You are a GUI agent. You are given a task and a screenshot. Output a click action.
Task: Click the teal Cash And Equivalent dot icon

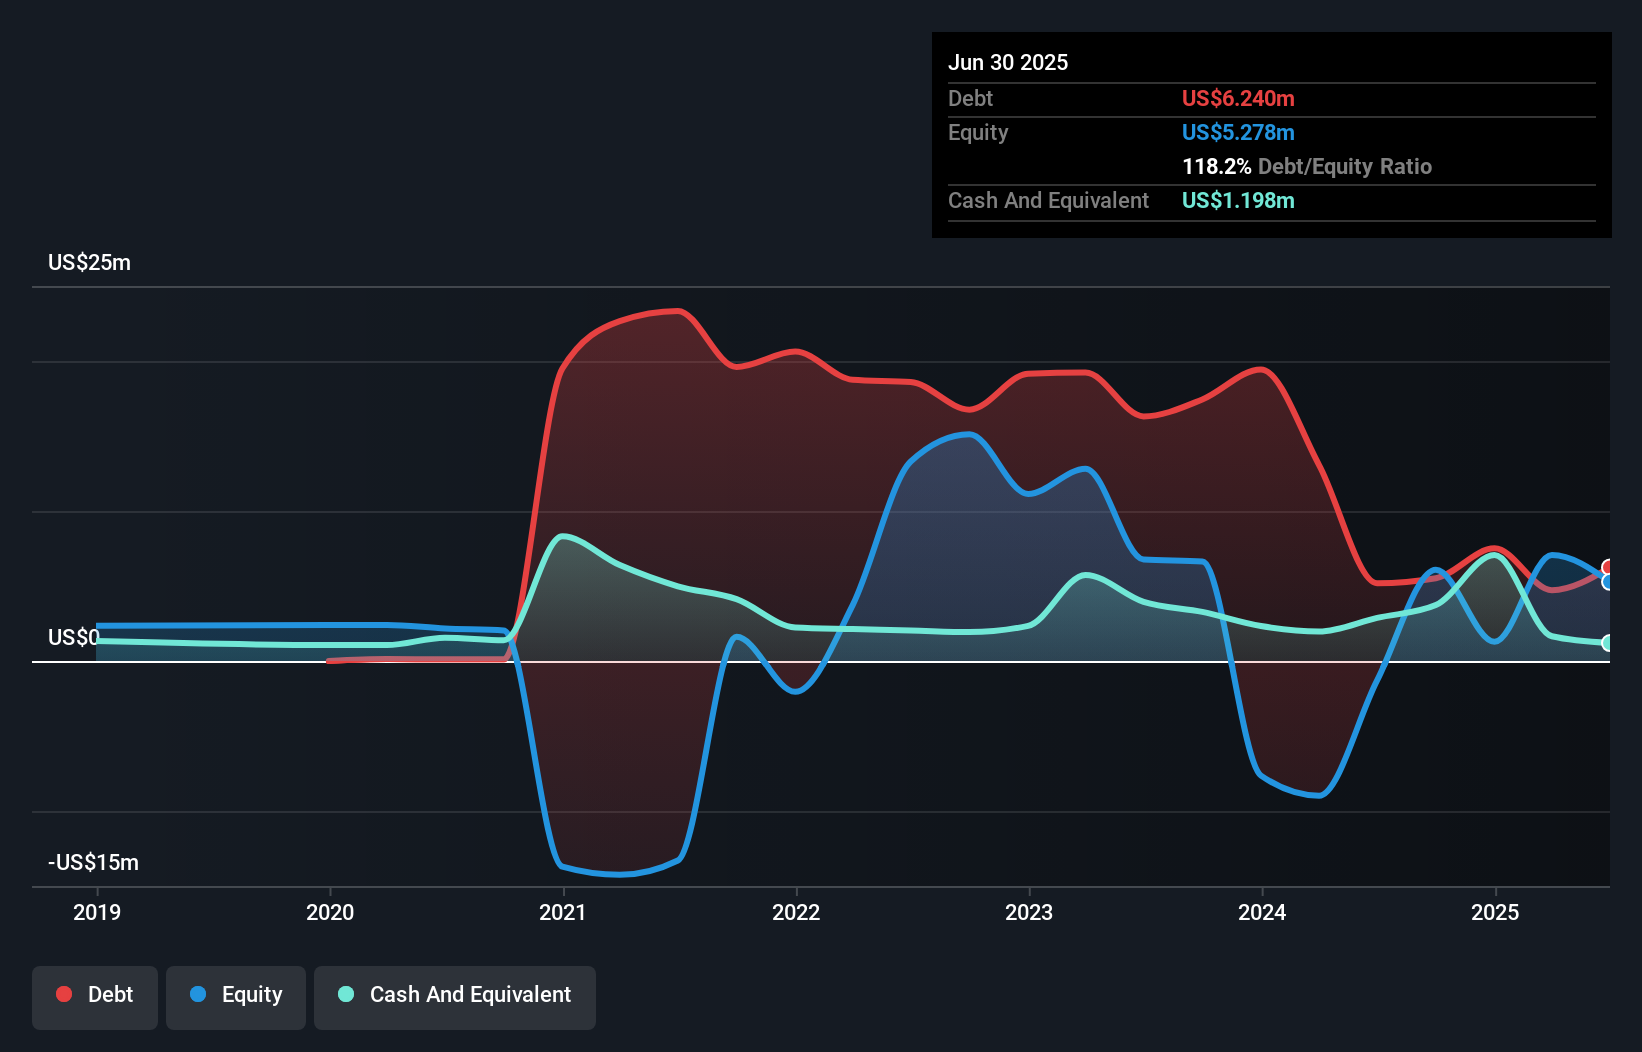pos(344,994)
